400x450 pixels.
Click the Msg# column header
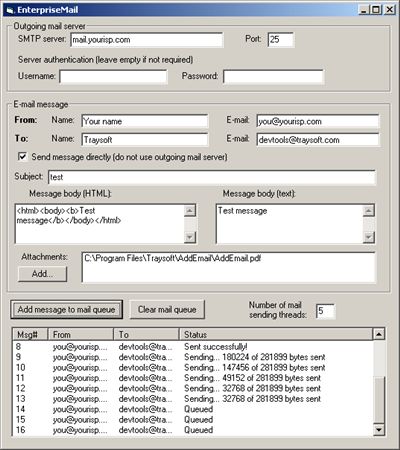click(30, 334)
